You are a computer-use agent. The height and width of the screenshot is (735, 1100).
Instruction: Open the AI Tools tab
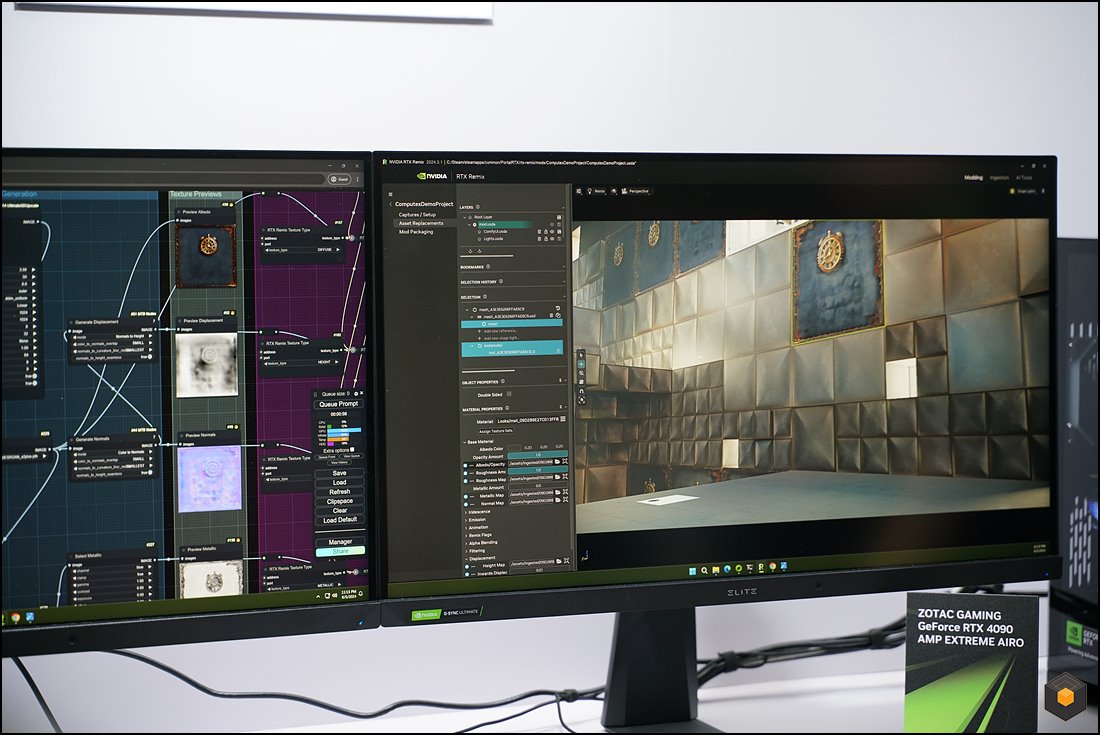pyautogui.click(x=1024, y=177)
